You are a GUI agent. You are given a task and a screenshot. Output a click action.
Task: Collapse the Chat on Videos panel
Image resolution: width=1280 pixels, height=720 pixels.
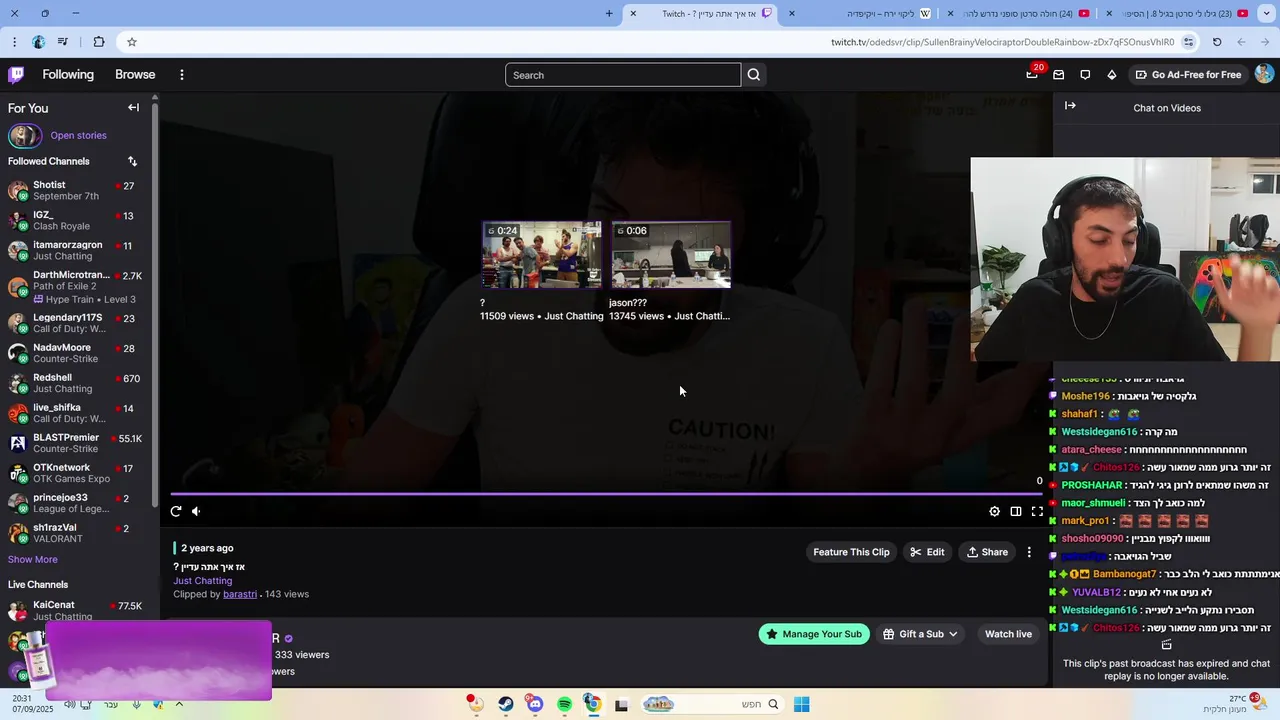[x=1070, y=106]
